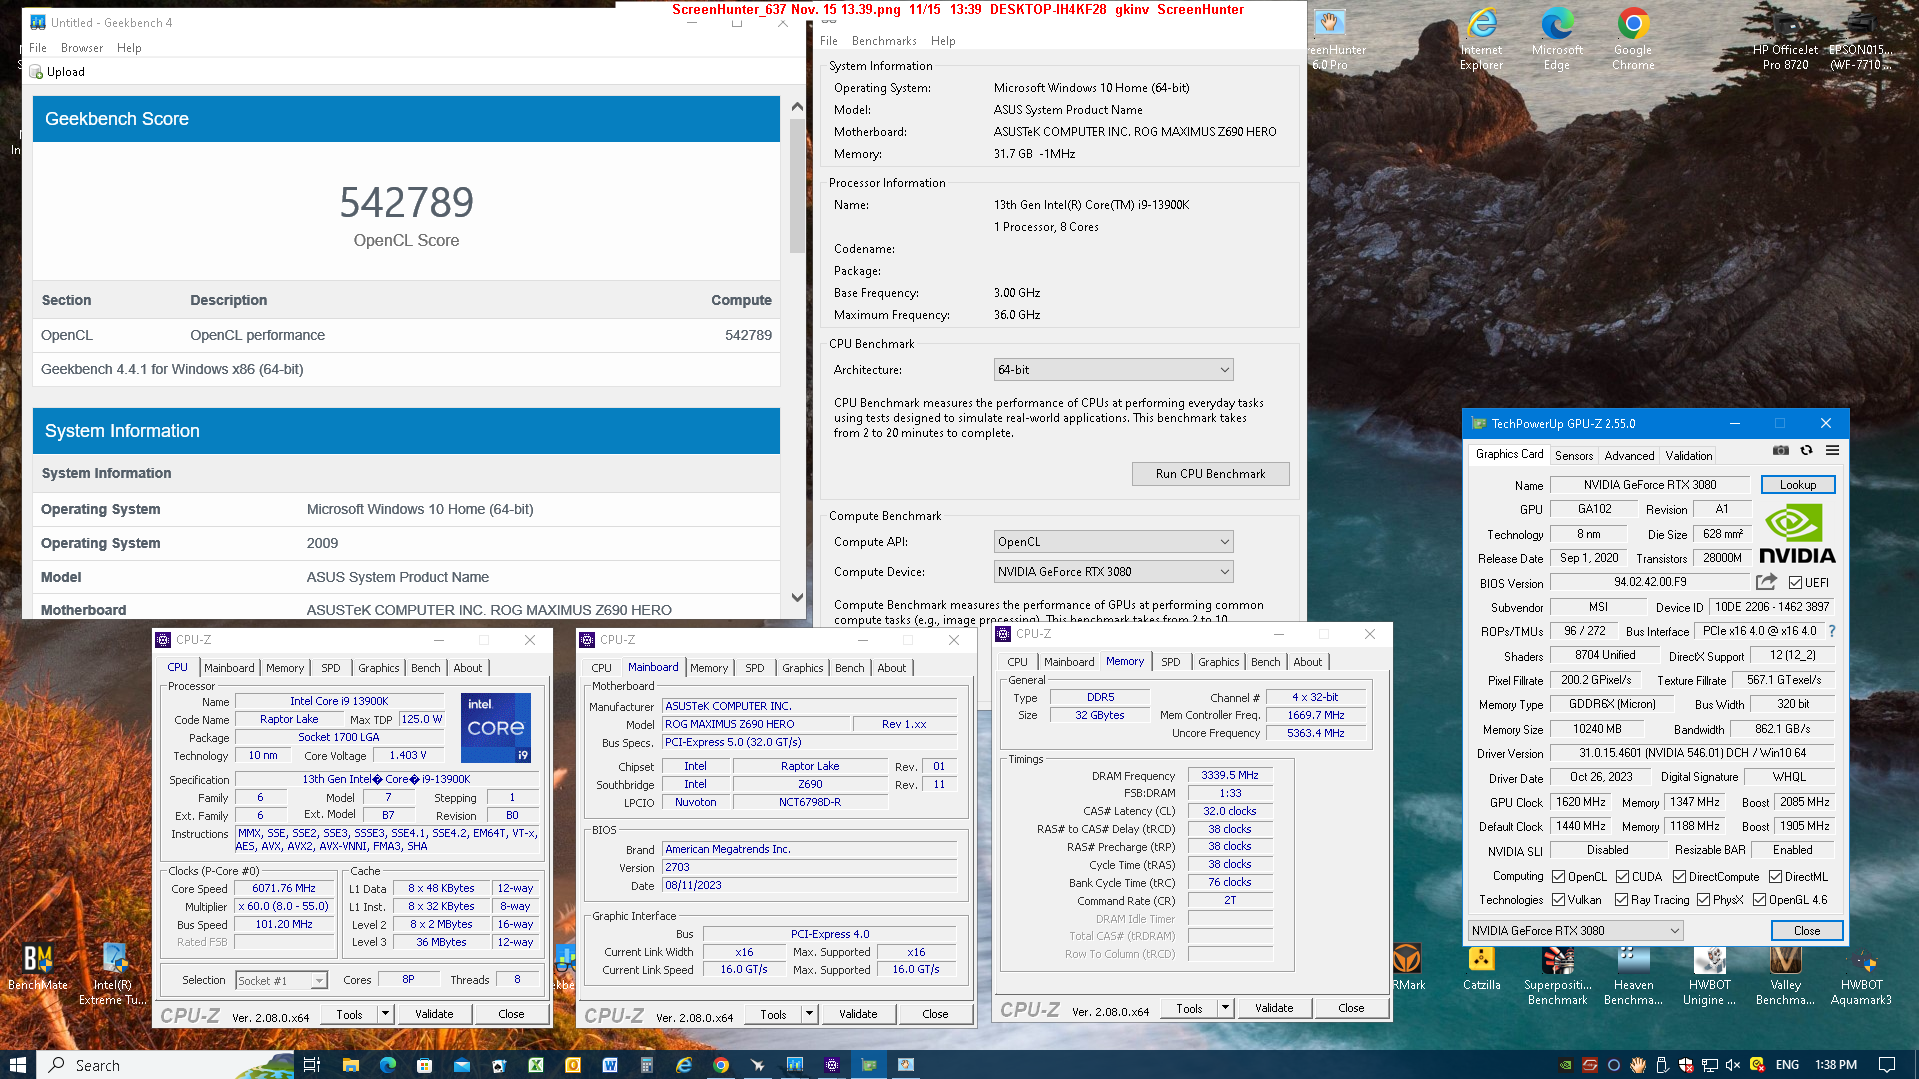Click the Tools button in CPU-Z CPU window
Image resolution: width=1919 pixels, height=1079 pixels.
[x=349, y=1014]
